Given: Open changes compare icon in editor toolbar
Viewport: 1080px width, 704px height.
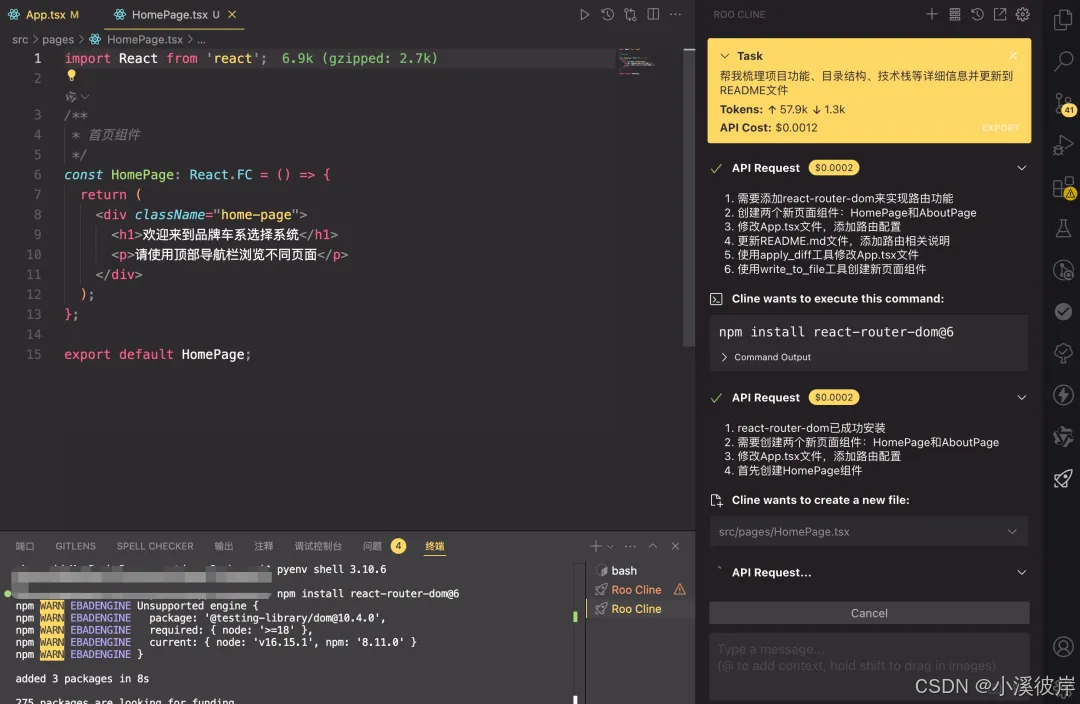Looking at the screenshot, I should click(630, 14).
